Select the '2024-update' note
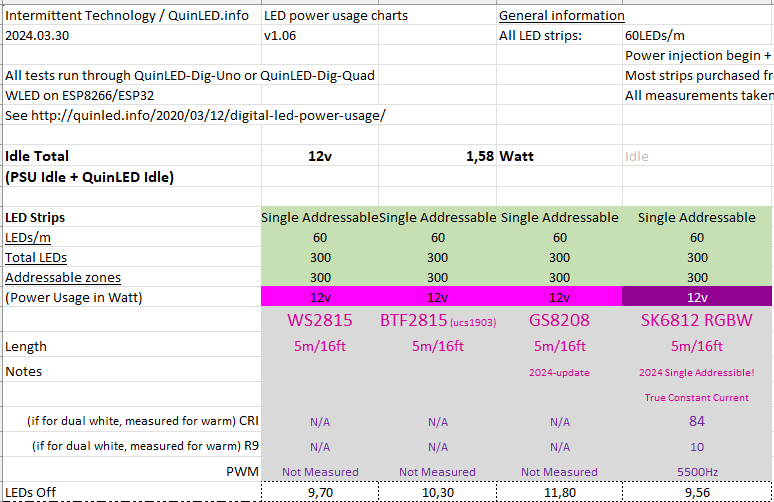 [x=559, y=373]
